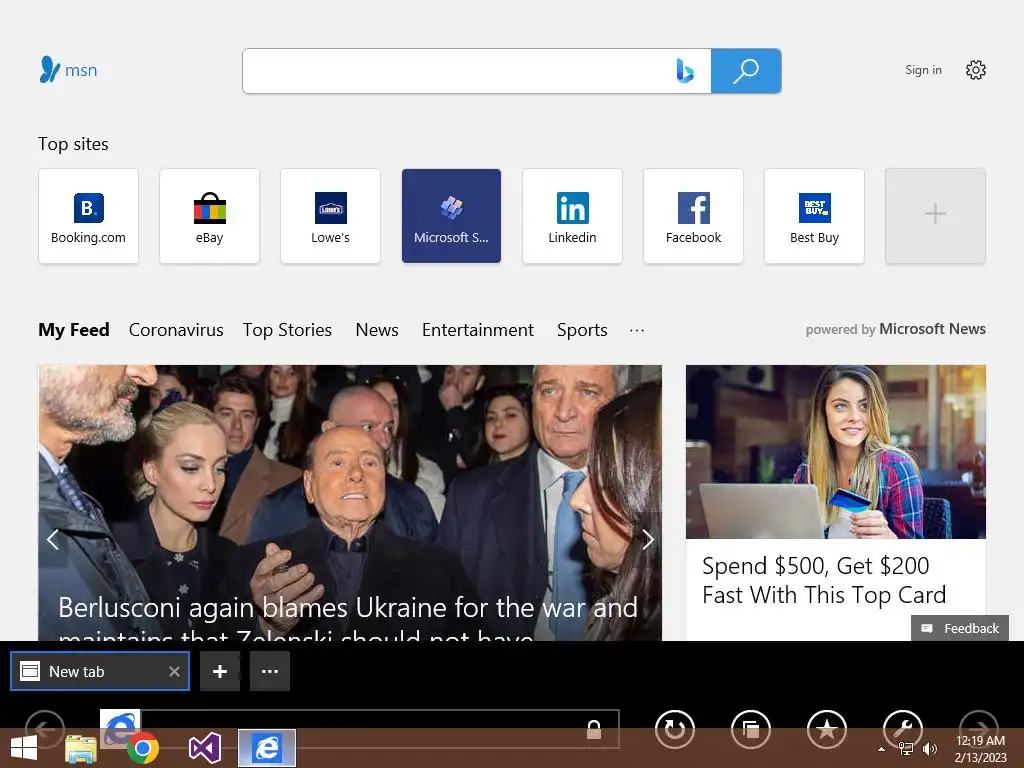Click Sign in link
Image resolution: width=1024 pixels, height=768 pixels.
(923, 70)
